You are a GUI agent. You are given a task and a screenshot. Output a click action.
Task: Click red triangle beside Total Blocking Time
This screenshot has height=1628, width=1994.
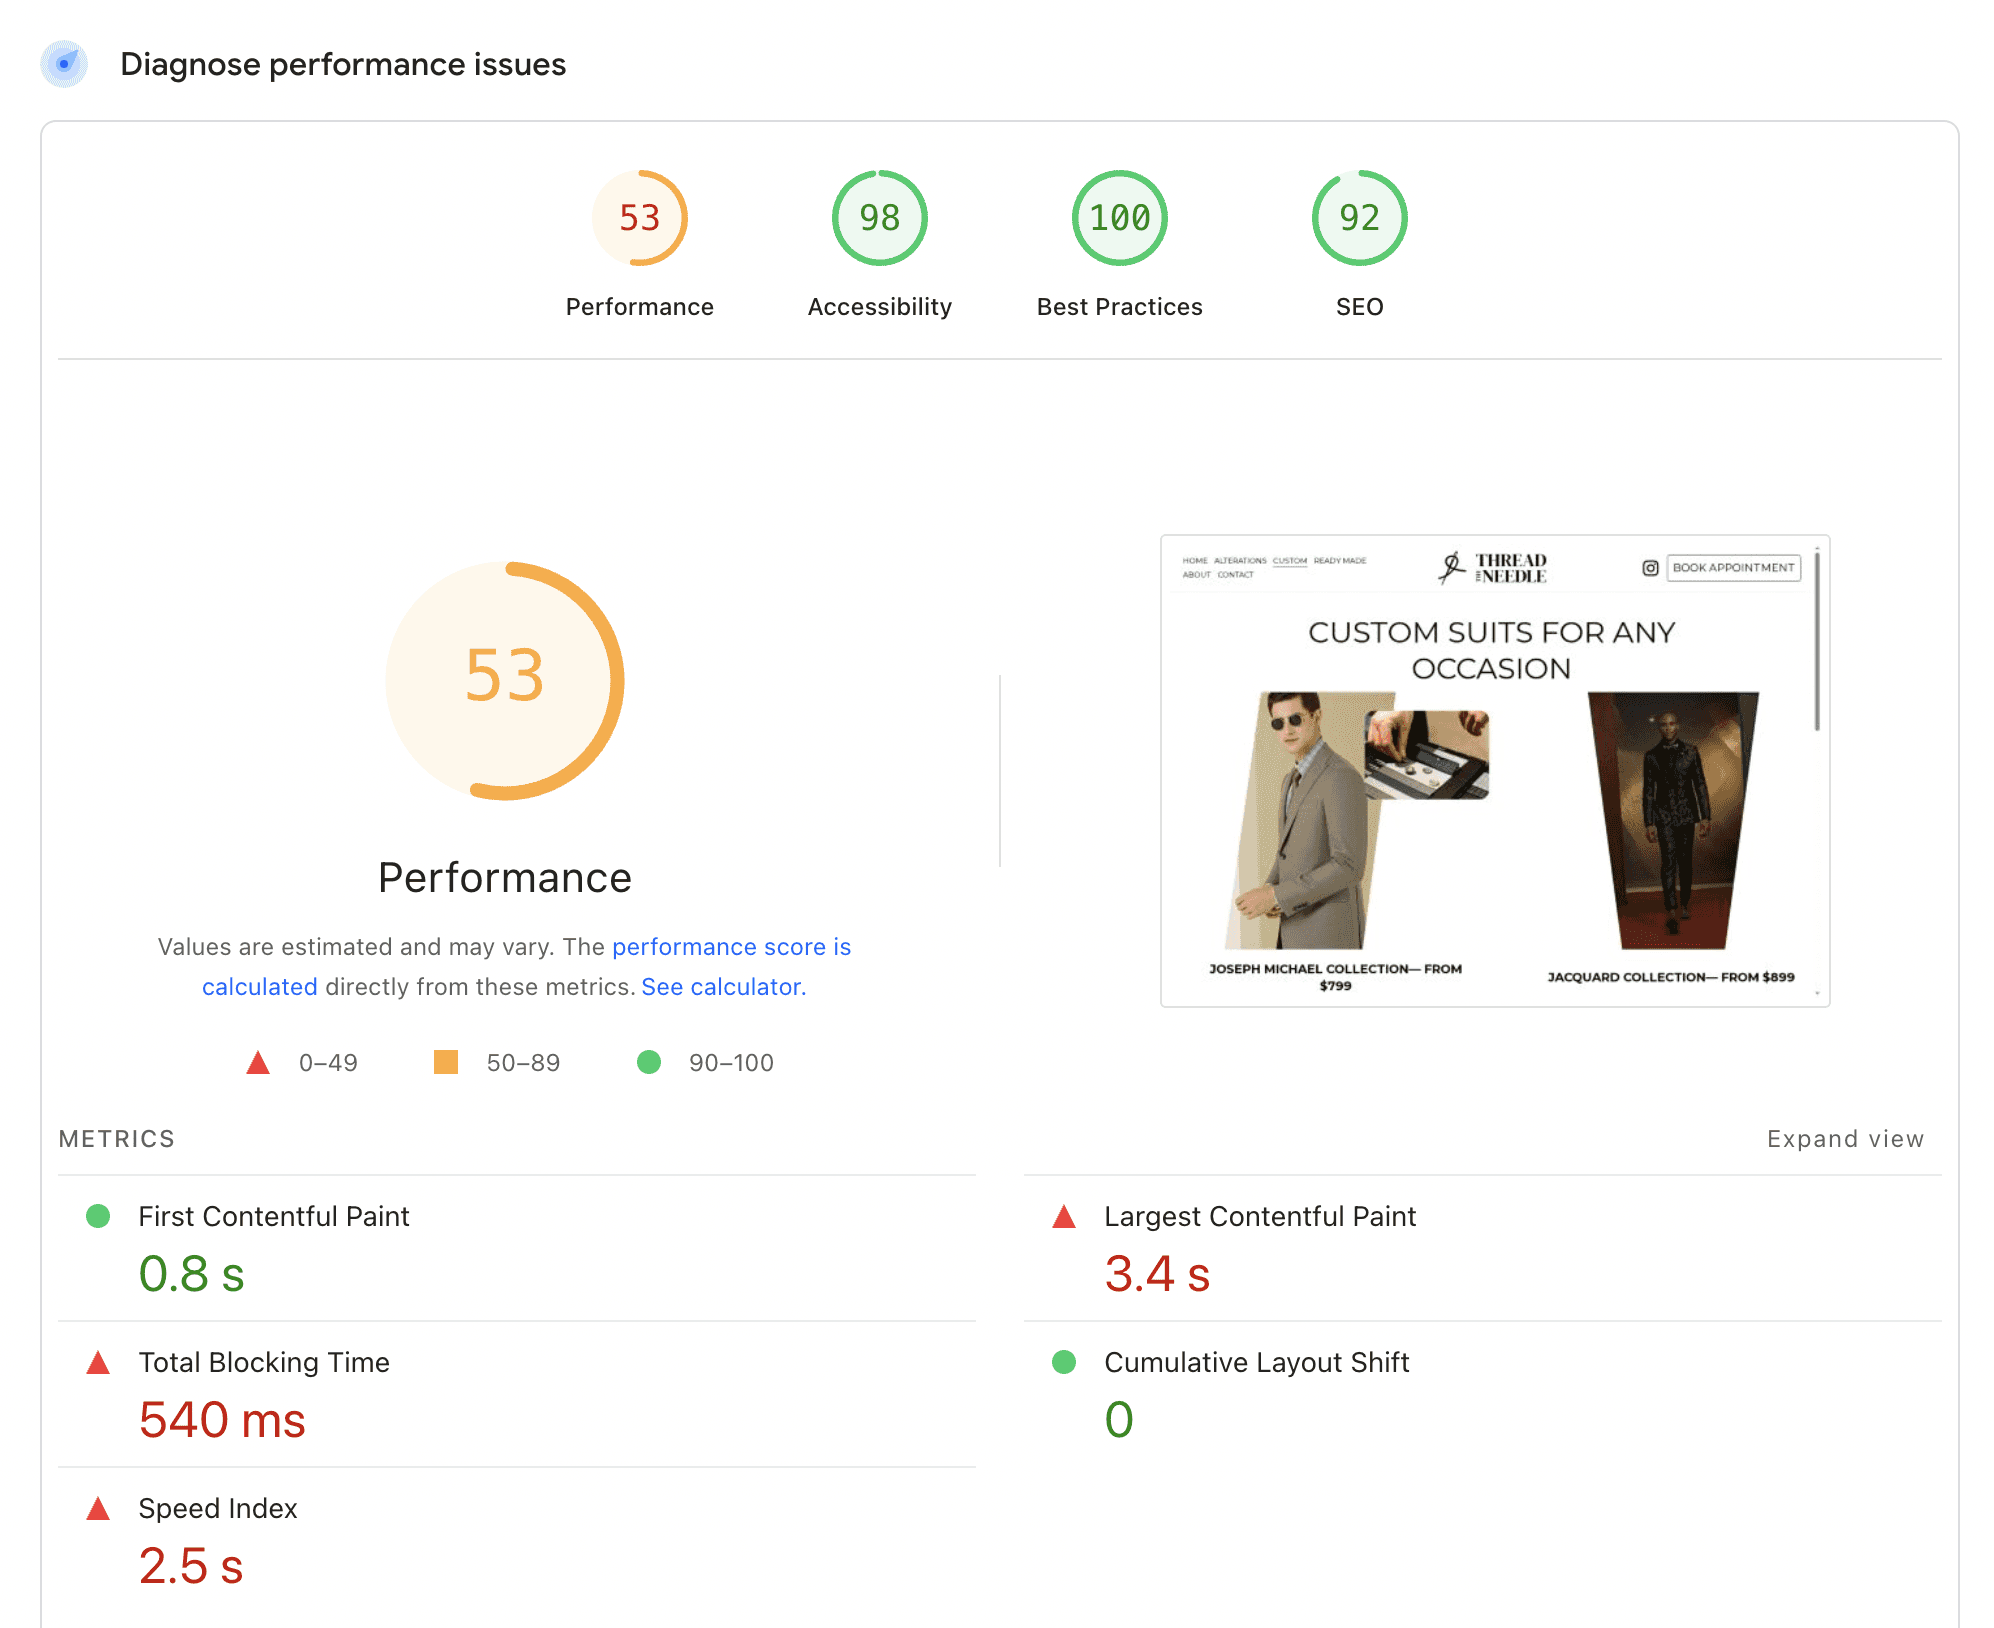click(98, 1363)
